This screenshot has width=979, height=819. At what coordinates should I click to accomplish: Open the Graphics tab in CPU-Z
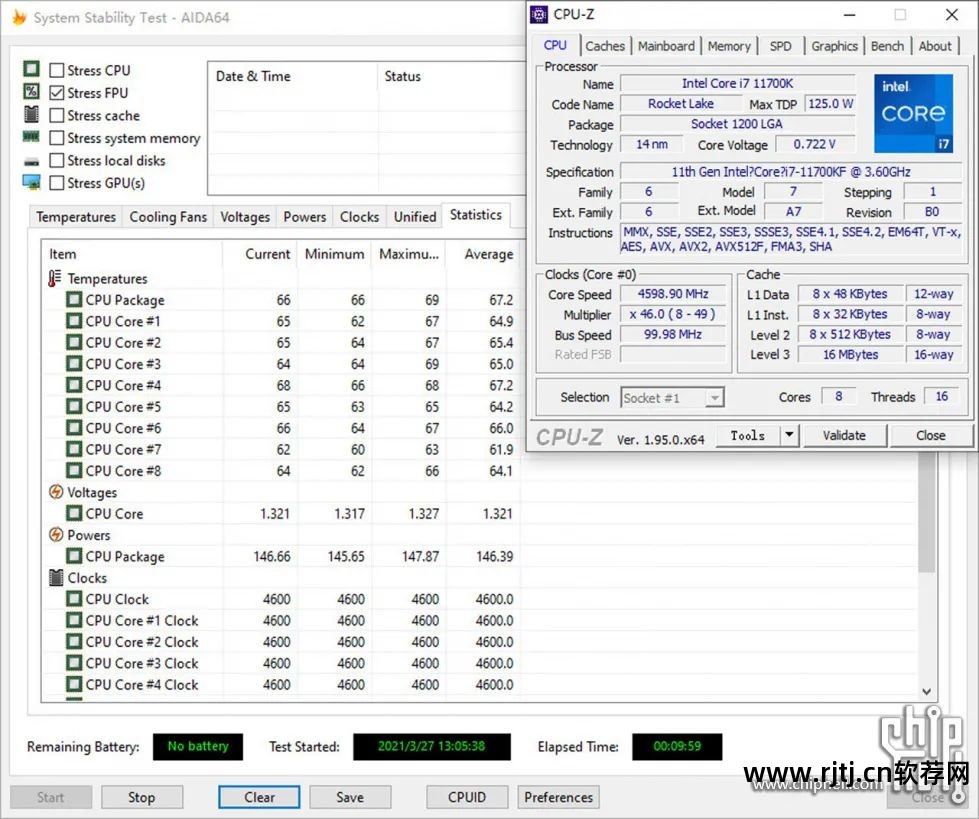(x=834, y=46)
